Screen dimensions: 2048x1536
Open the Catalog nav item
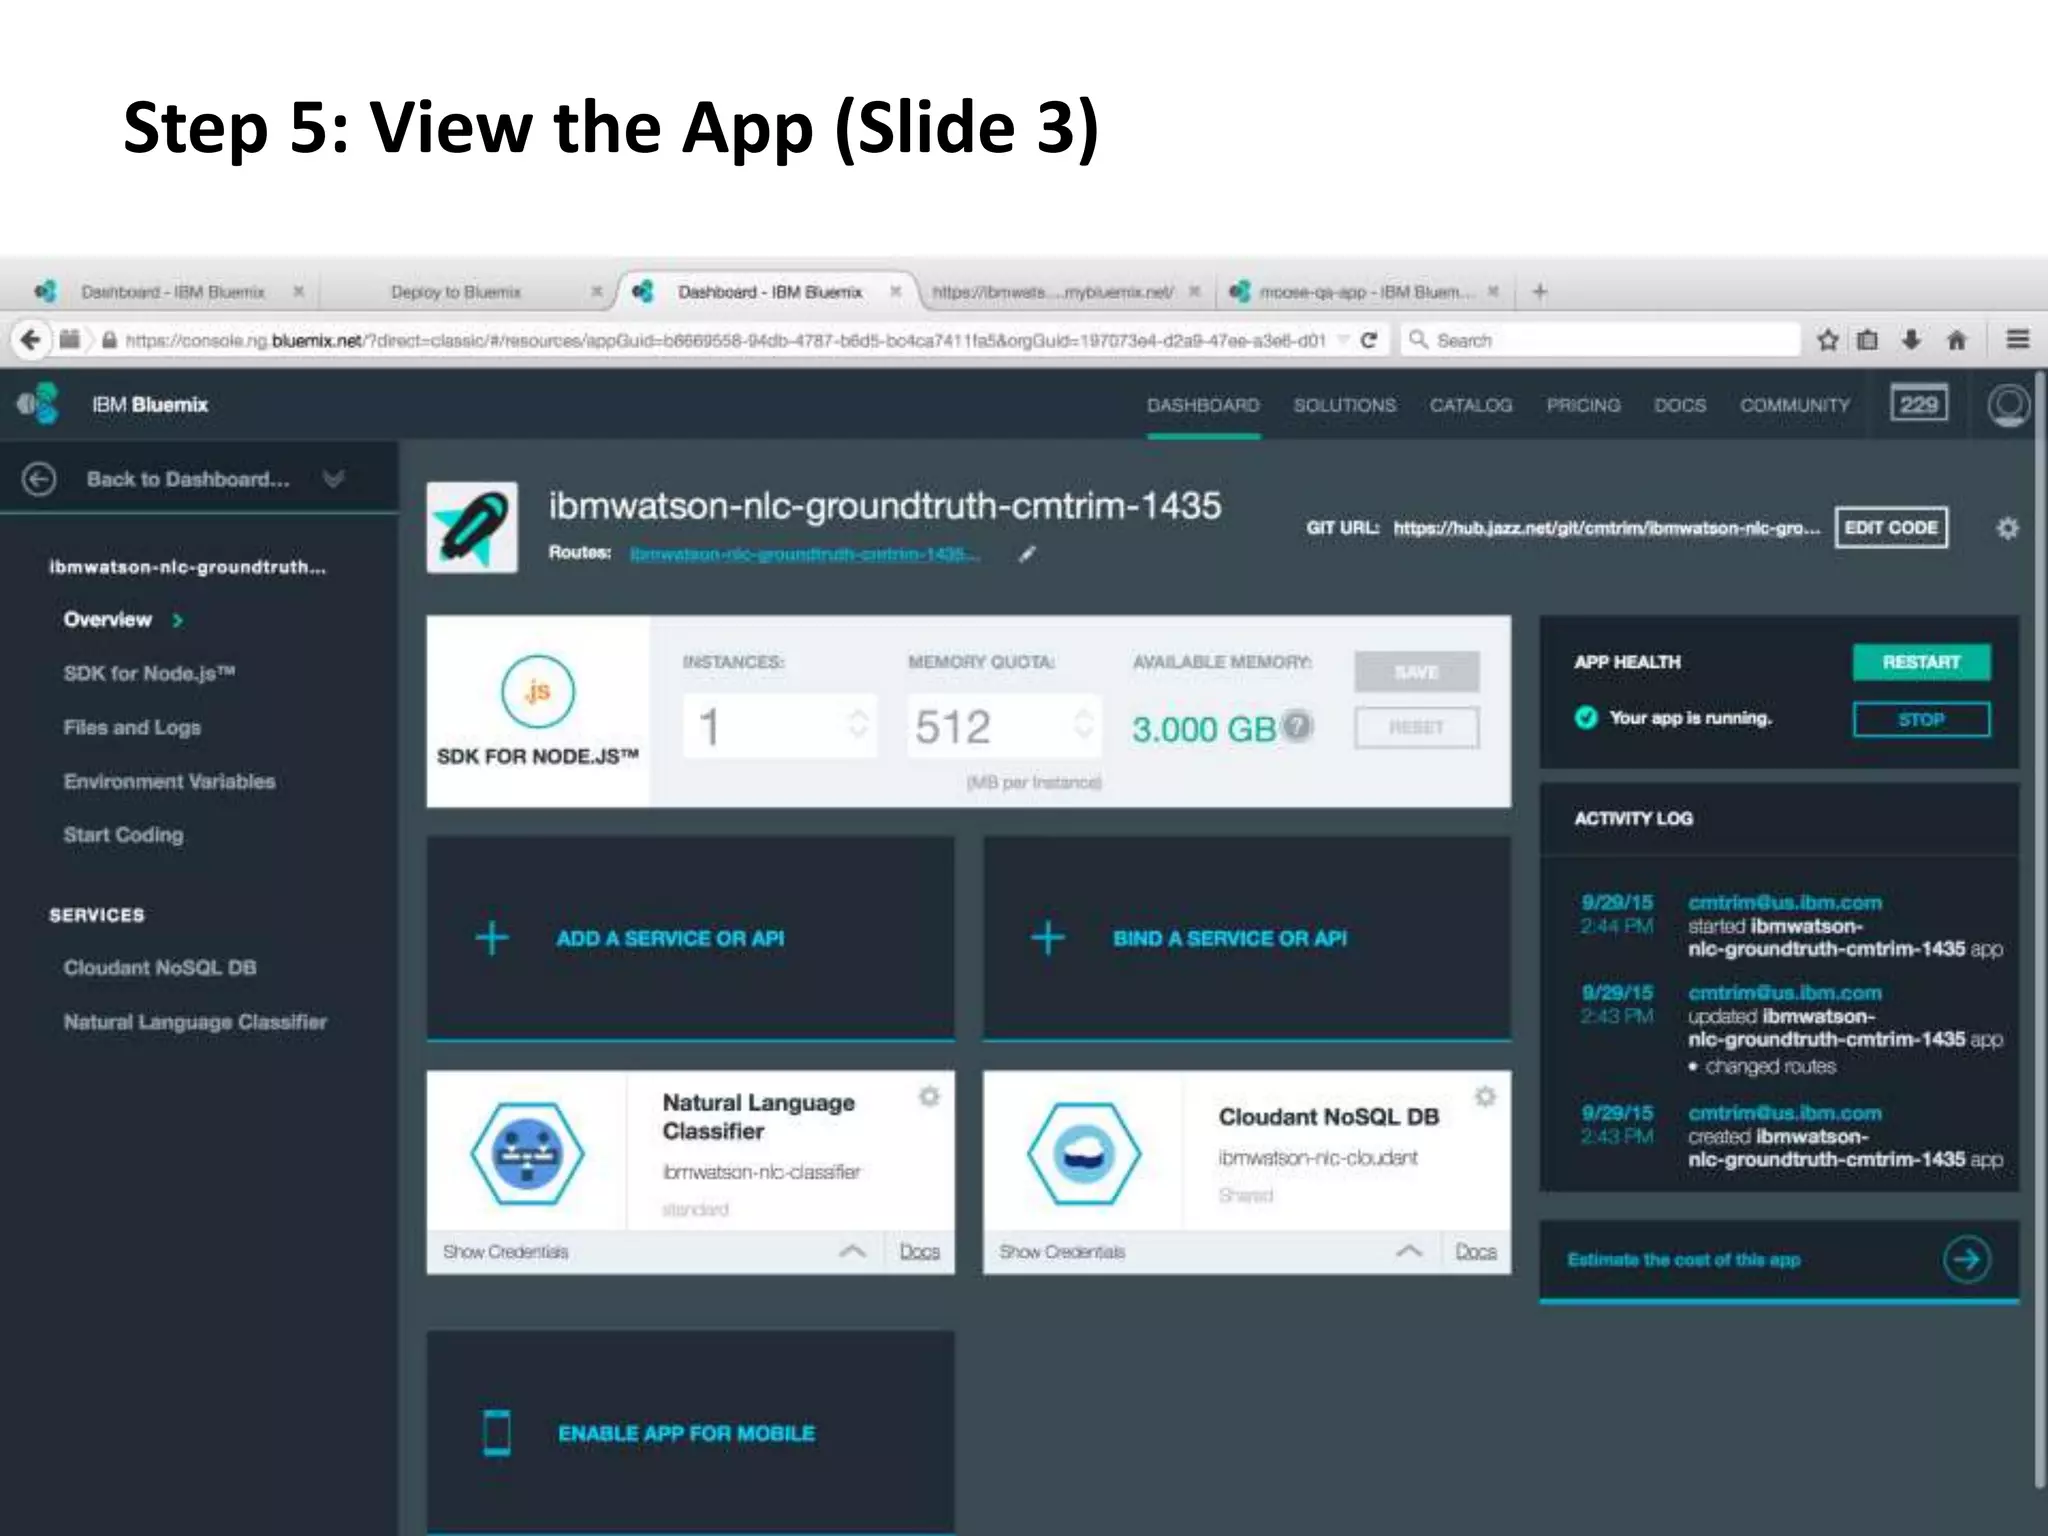pyautogui.click(x=1471, y=405)
